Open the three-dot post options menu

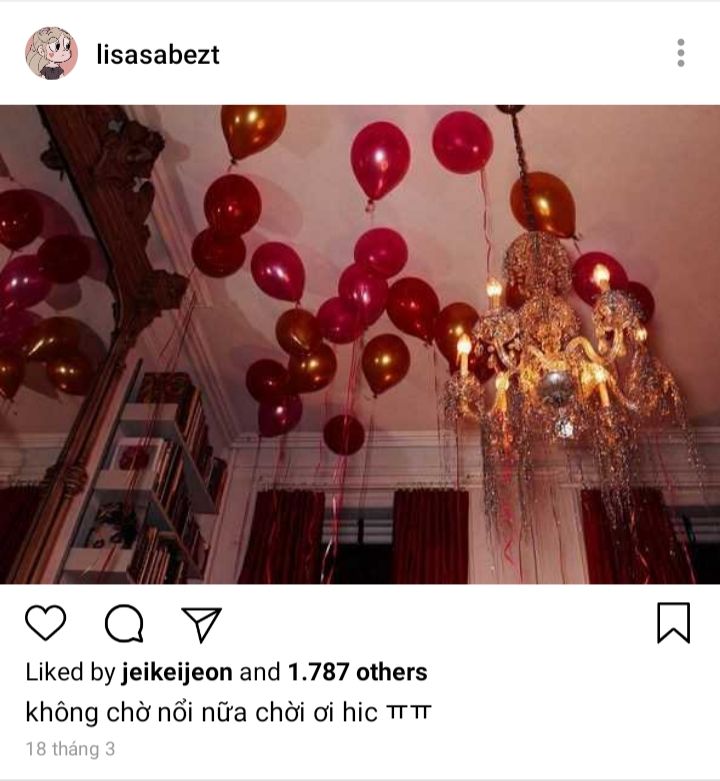tap(681, 53)
